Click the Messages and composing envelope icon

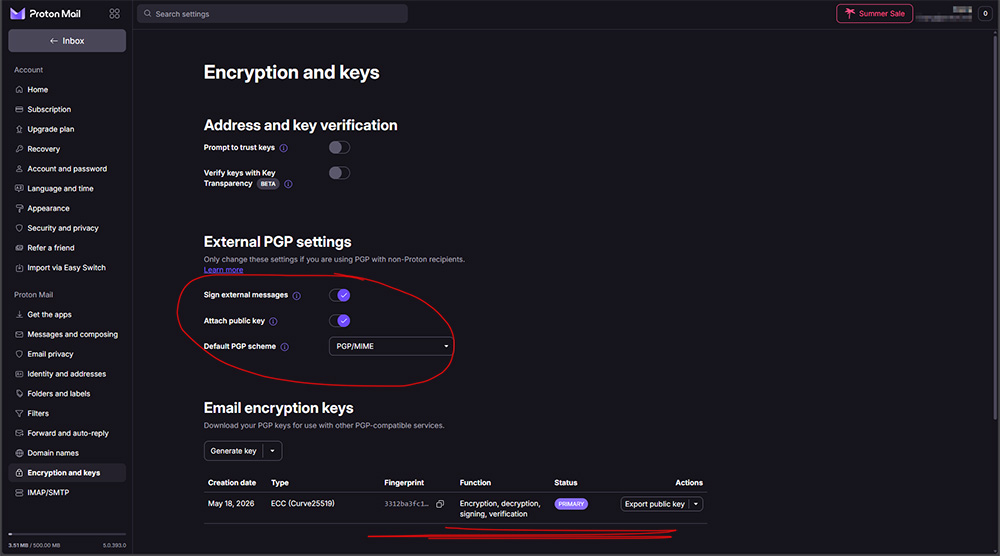19,334
